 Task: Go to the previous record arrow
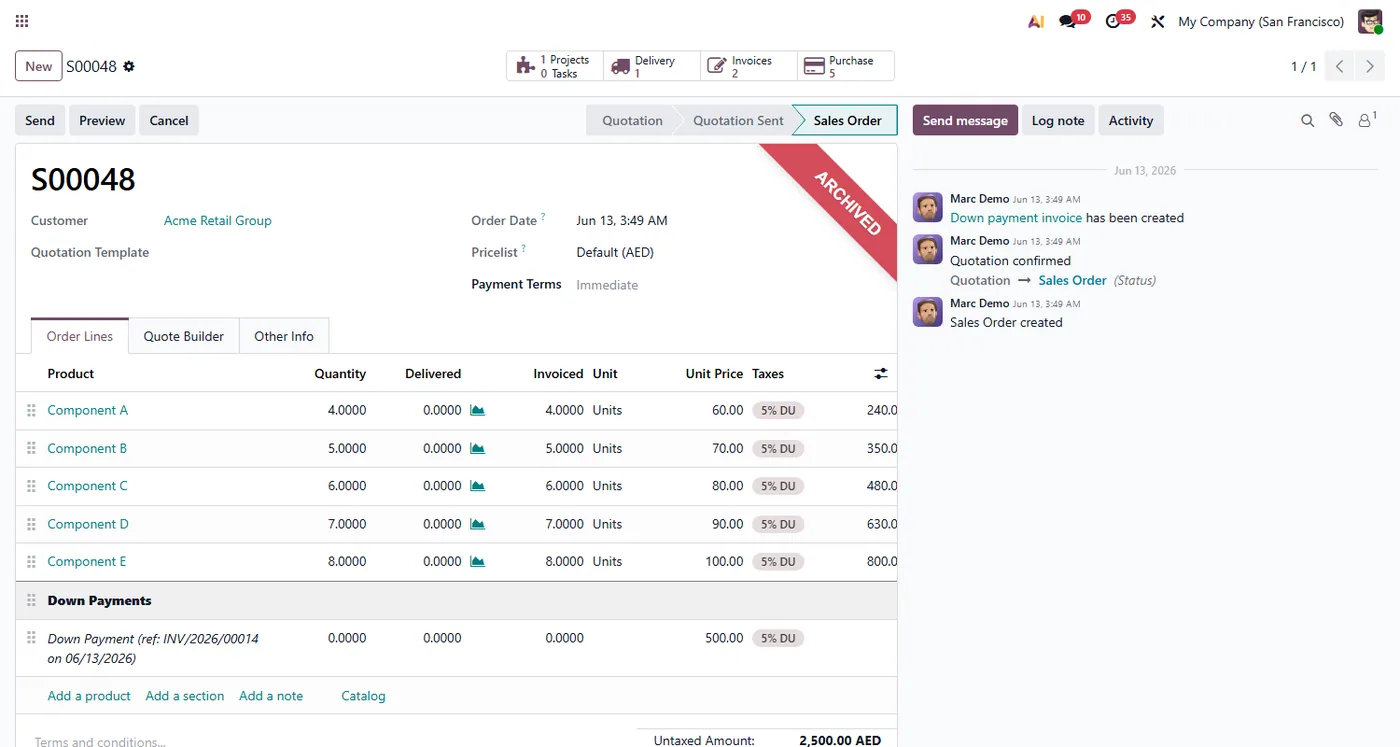[x=1340, y=67]
